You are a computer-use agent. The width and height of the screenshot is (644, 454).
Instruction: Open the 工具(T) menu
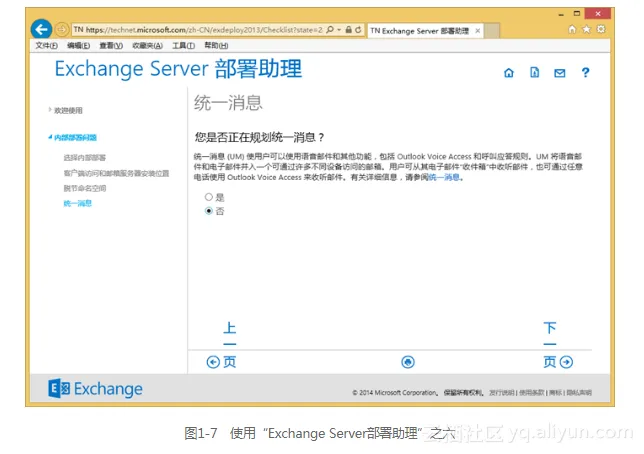pyautogui.click(x=183, y=46)
